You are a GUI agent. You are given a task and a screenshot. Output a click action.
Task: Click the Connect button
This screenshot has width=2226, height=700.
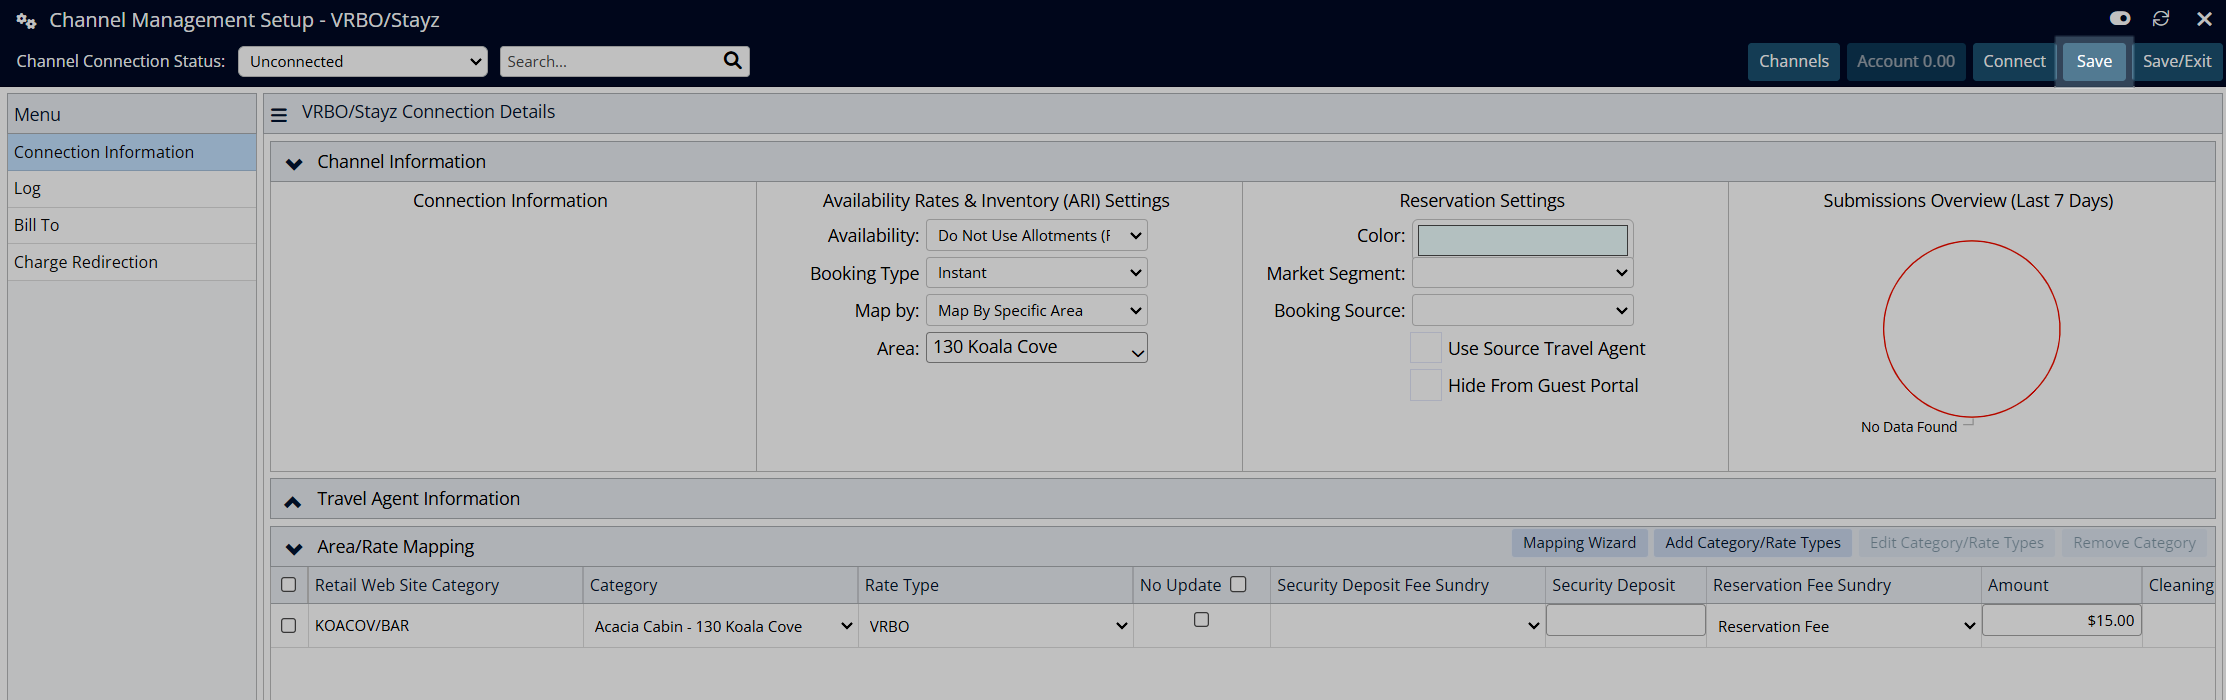(x=2014, y=61)
